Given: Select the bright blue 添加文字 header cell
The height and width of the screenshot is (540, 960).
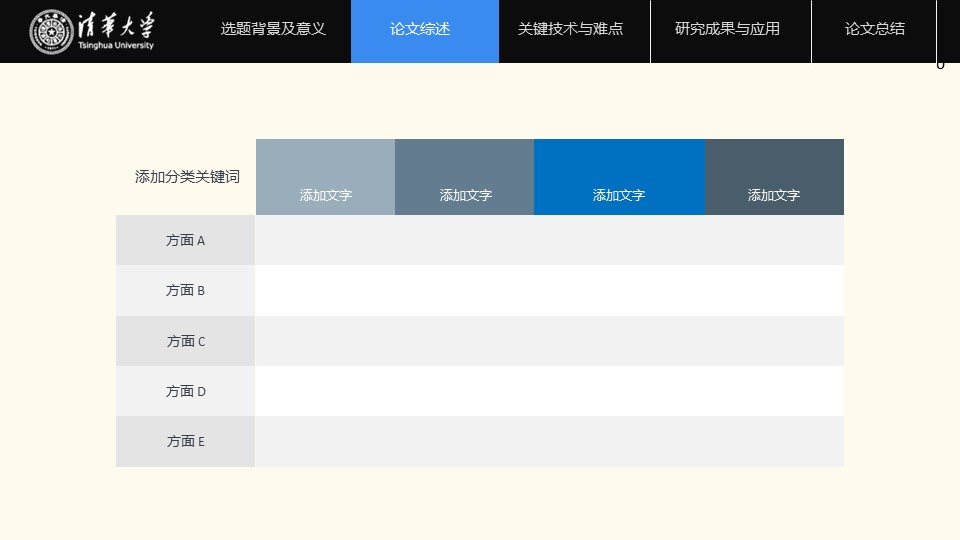Looking at the screenshot, I should point(619,177).
